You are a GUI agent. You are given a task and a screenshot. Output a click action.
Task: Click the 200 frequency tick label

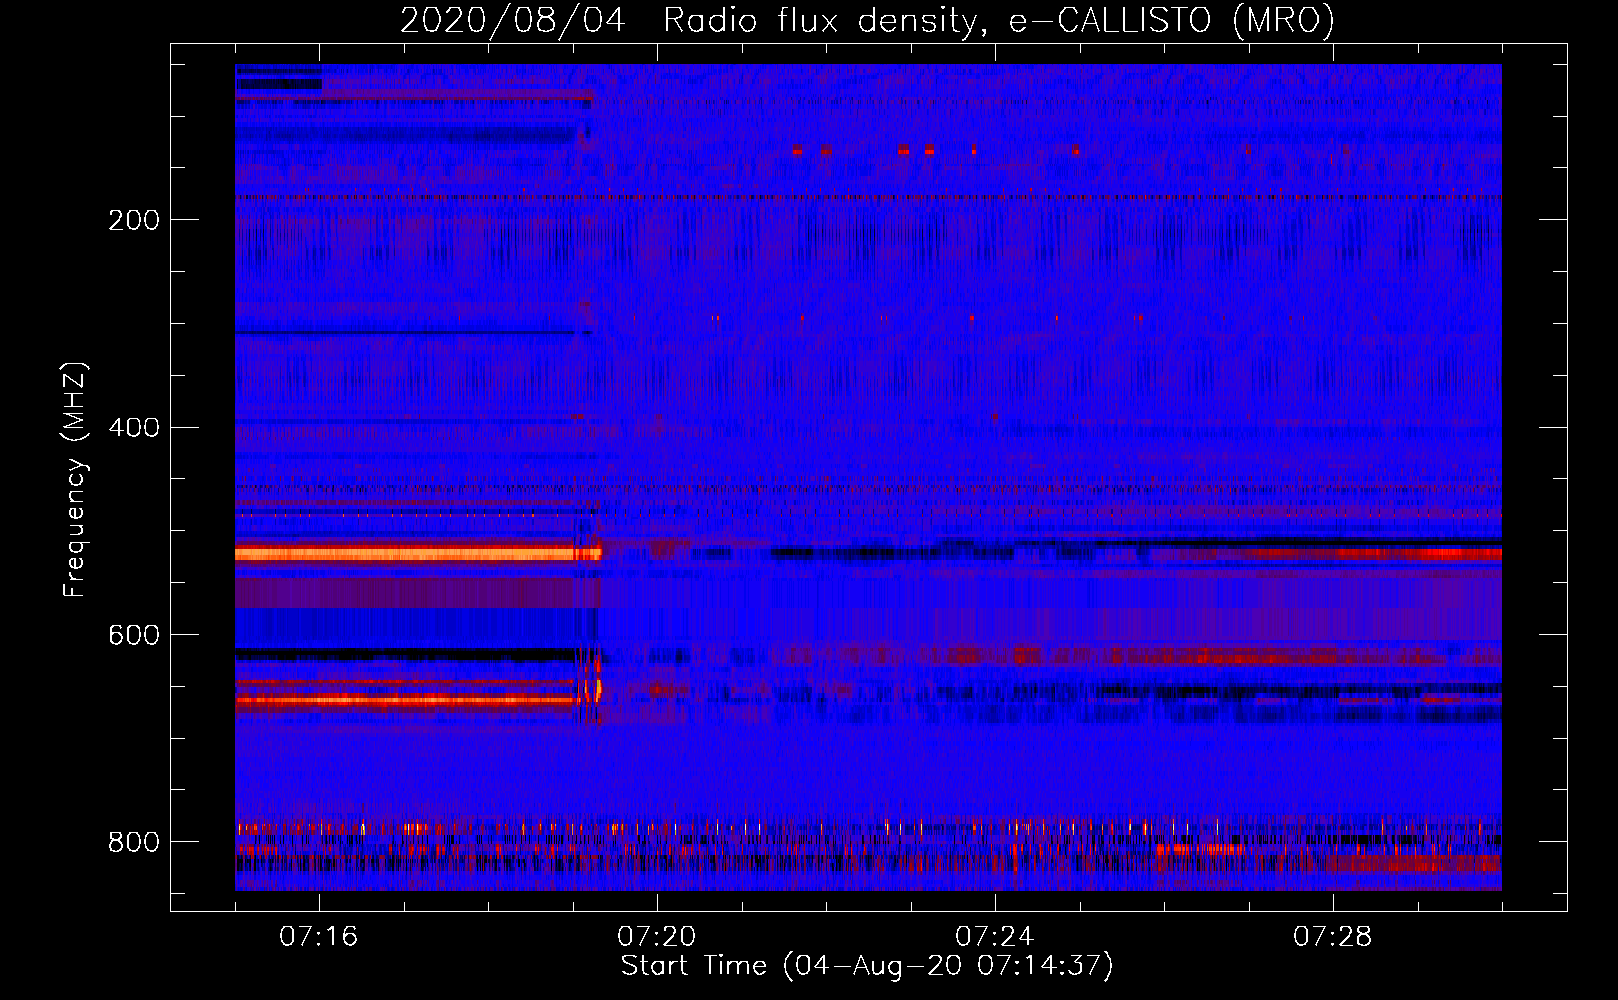[134, 220]
